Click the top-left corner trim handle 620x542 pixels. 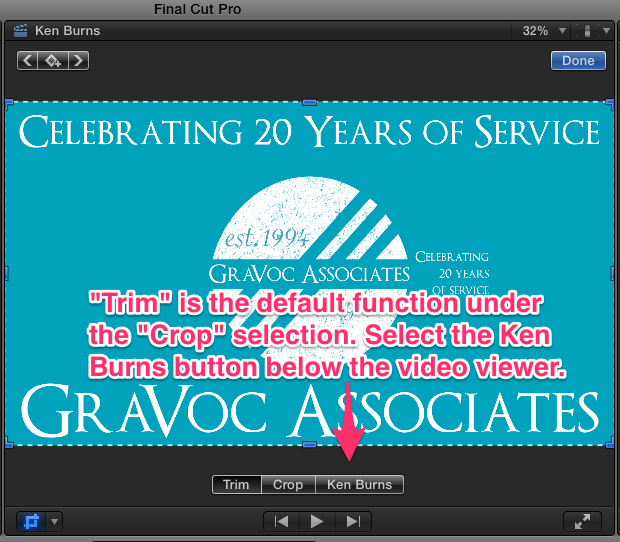9,104
